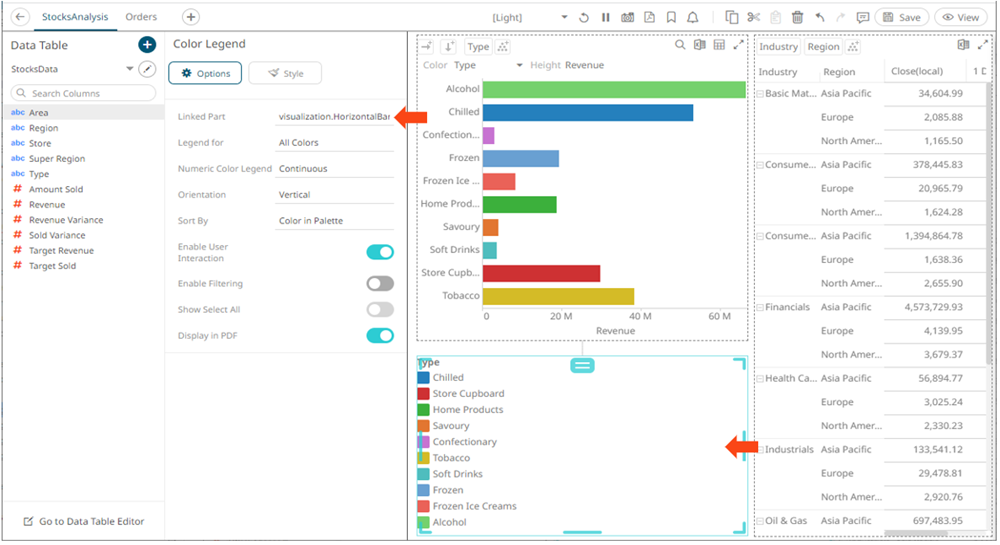The height and width of the screenshot is (545, 1000).
Task: Click the Chilled color swatch in legend
Action: pyautogui.click(x=423, y=378)
